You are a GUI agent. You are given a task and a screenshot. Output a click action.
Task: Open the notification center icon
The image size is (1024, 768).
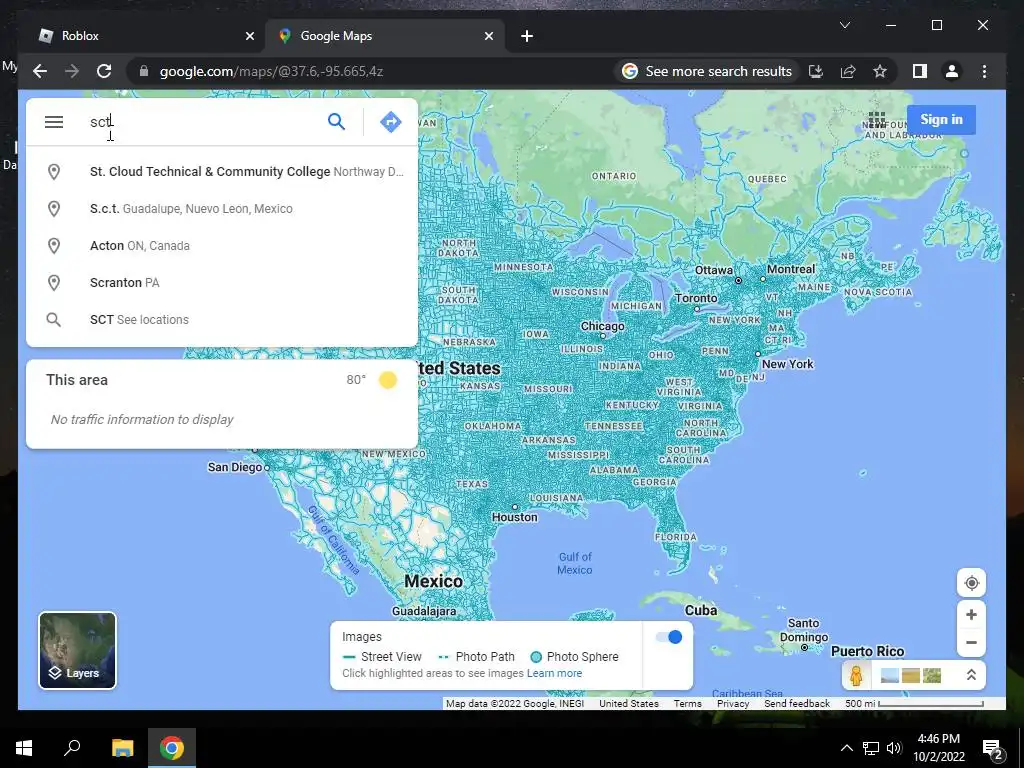click(993, 749)
